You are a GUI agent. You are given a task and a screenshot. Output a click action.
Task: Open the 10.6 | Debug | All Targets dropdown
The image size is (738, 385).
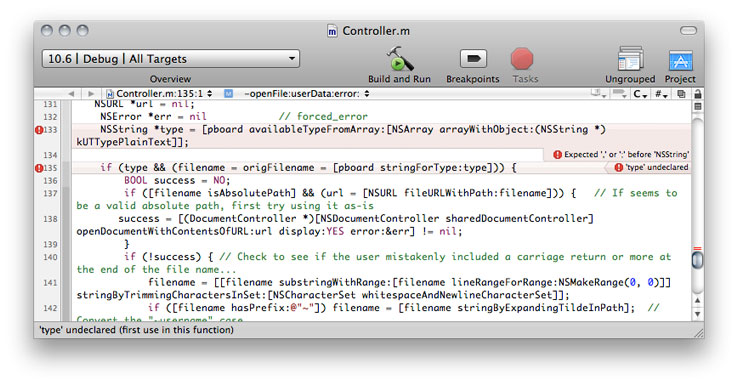[170, 59]
